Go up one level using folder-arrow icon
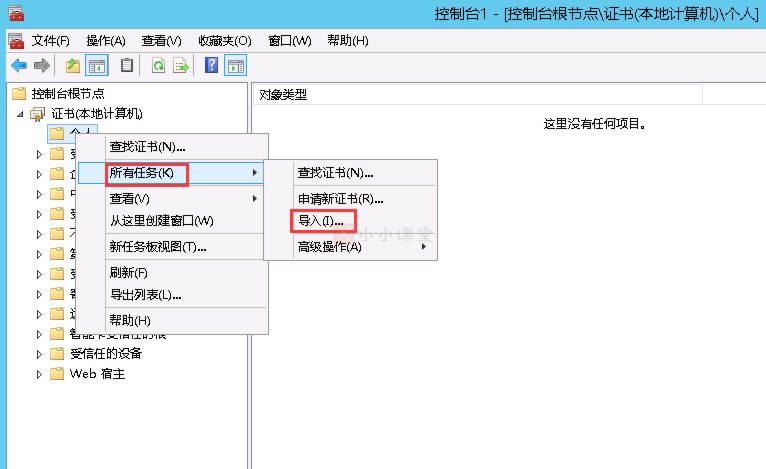Screen dimensions: 766x469 73,65
